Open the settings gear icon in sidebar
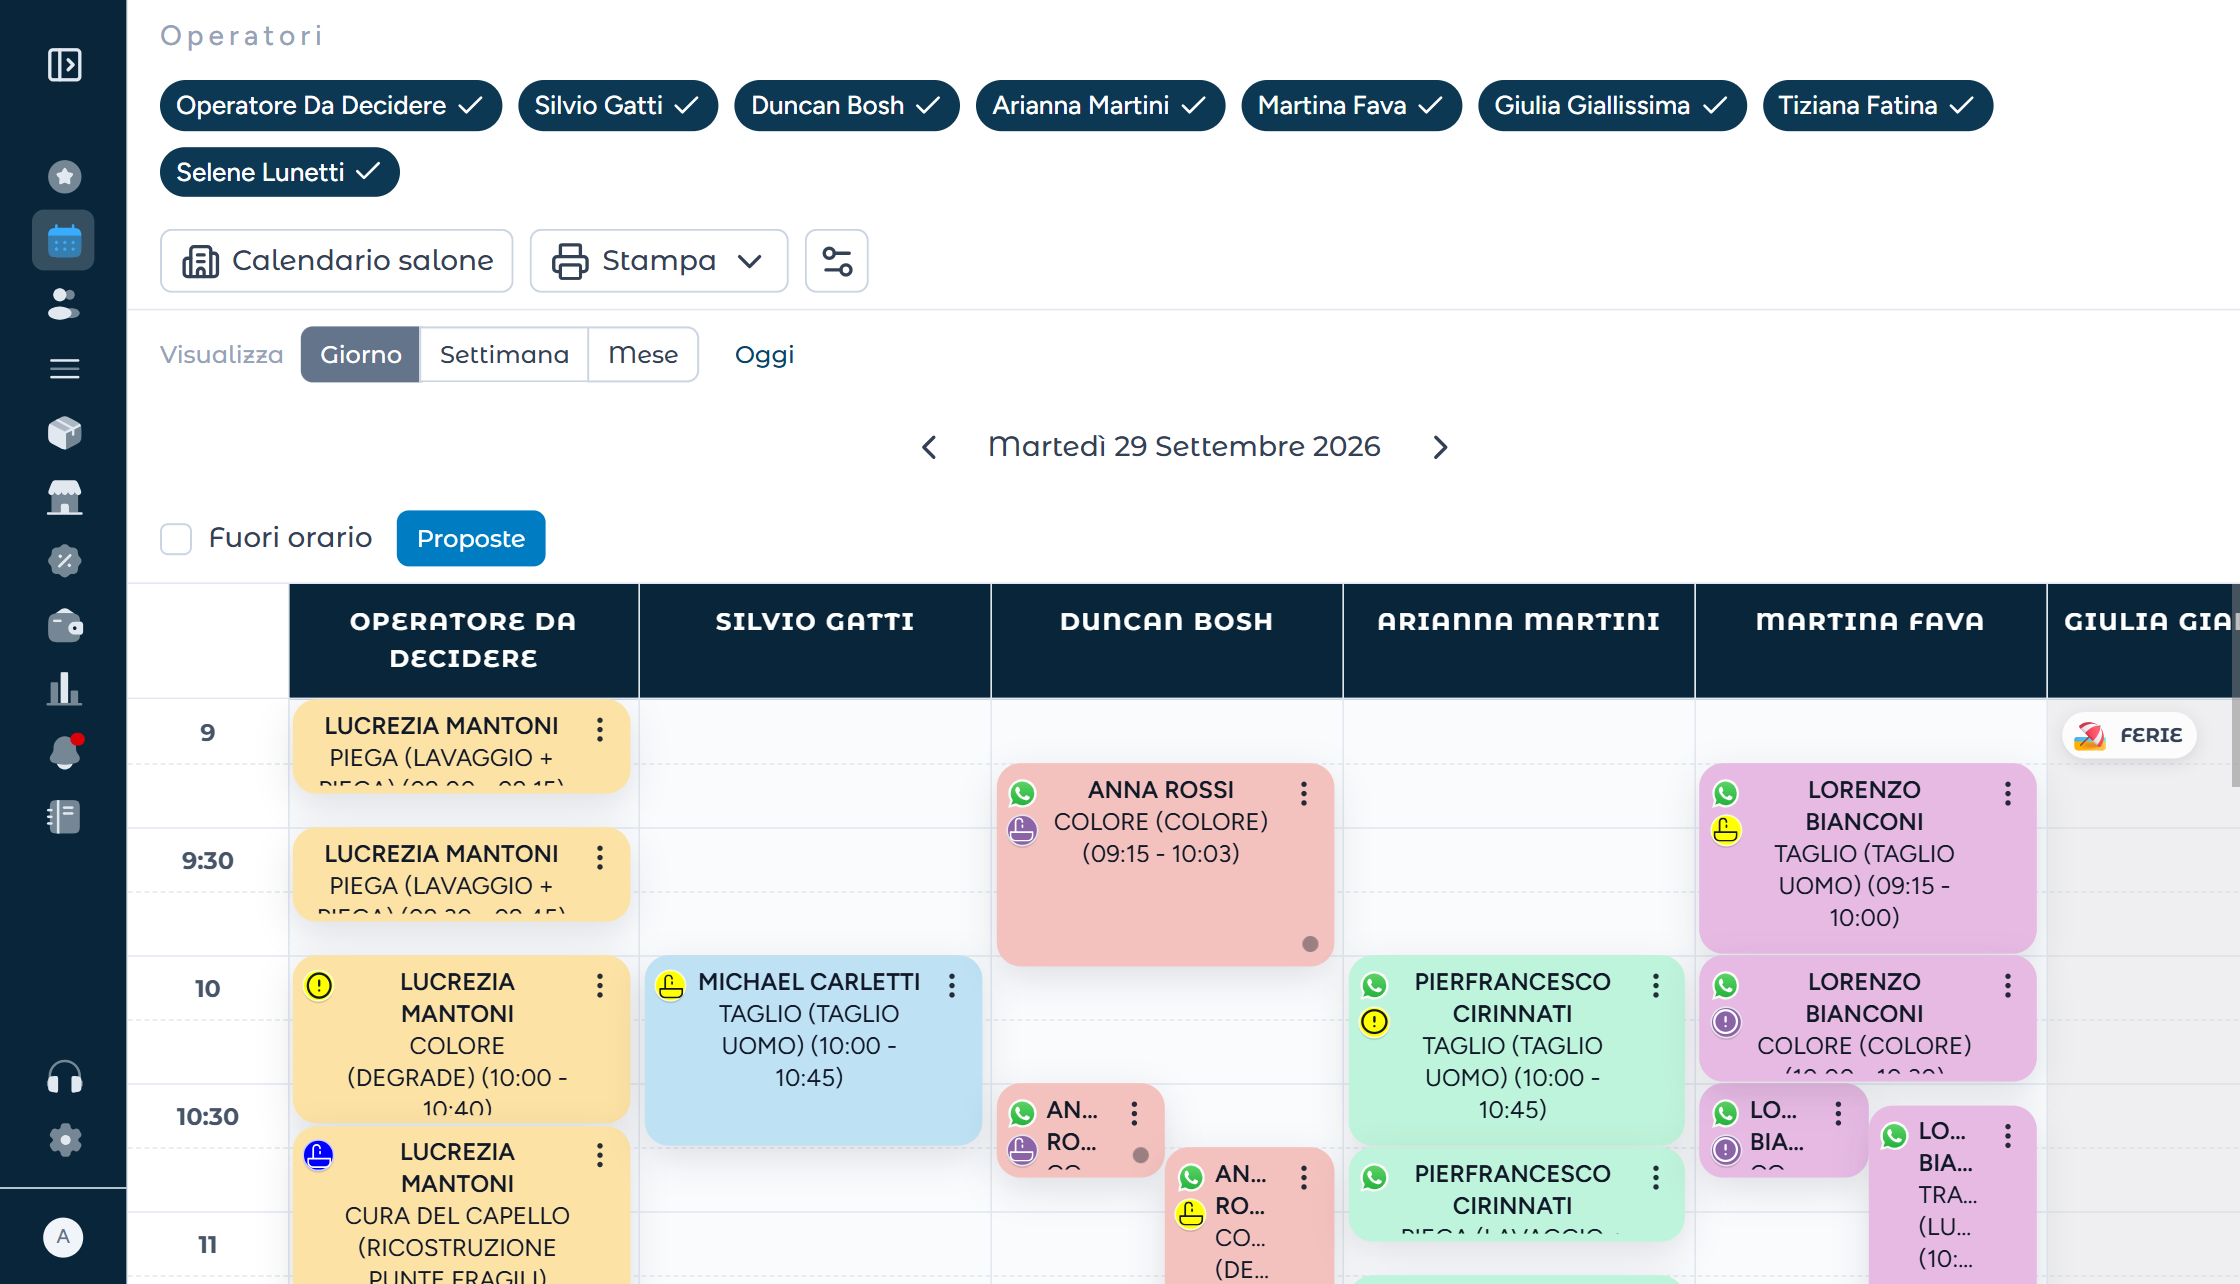This screenshot has width=2240, height=1284. pos(64,1140)
